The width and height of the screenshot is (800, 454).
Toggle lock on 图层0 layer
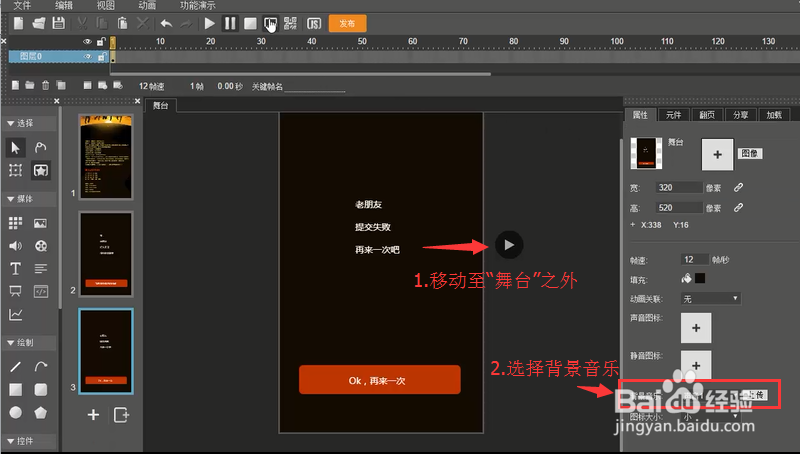click(x=102, y=56)
